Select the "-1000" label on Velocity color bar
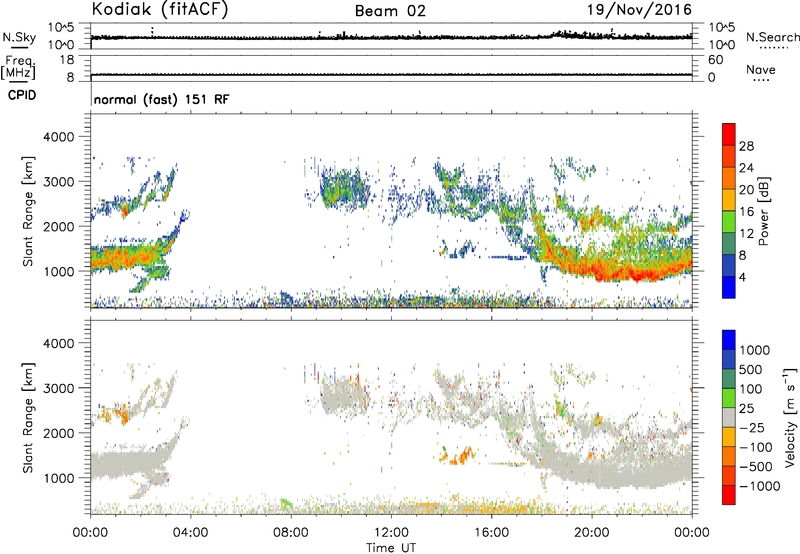 point(759,486)
